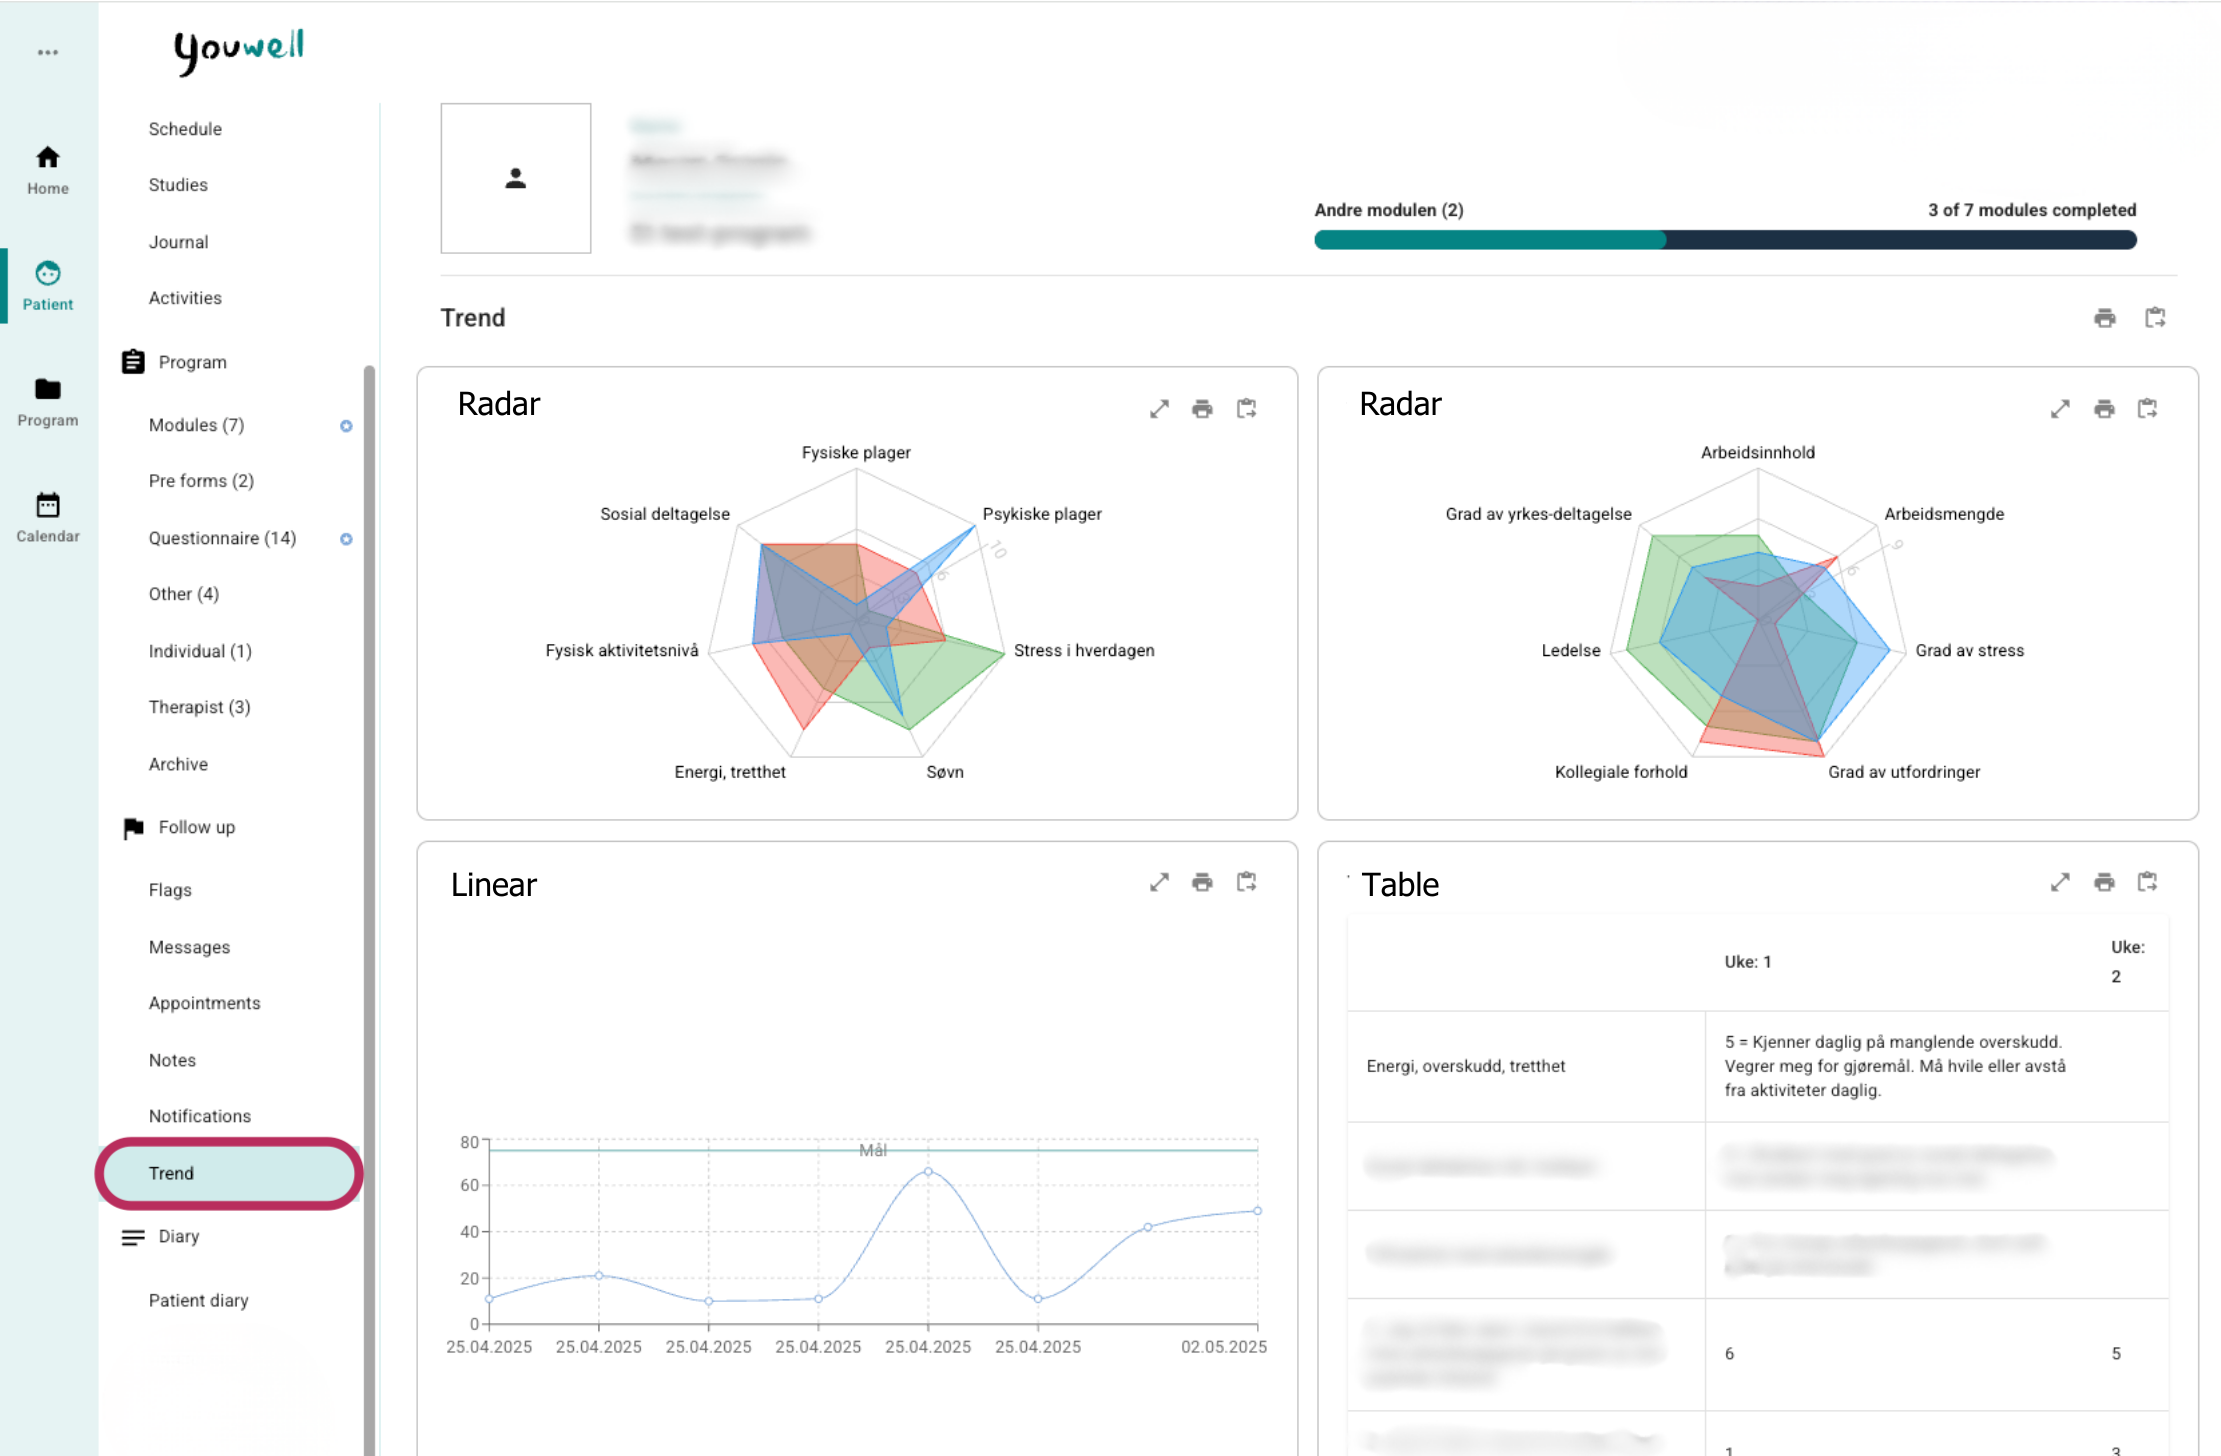Viewport: 2221px width, 1456px height.
Task: Expand the second Radar chart
Action: coord(2060,409)
